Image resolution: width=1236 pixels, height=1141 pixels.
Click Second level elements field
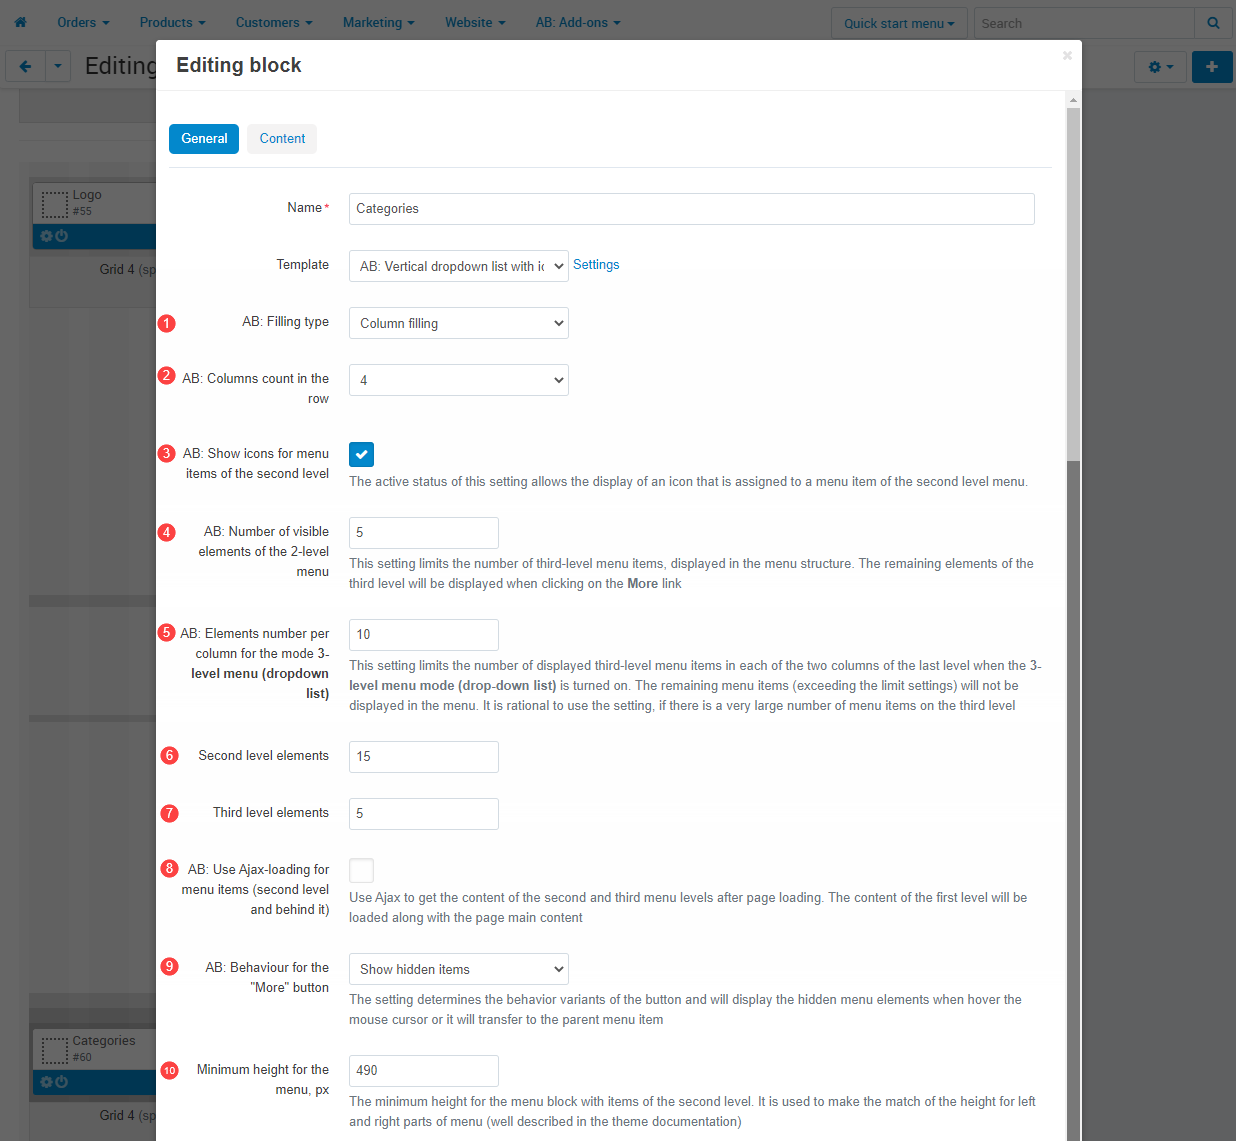coord(424,757)
